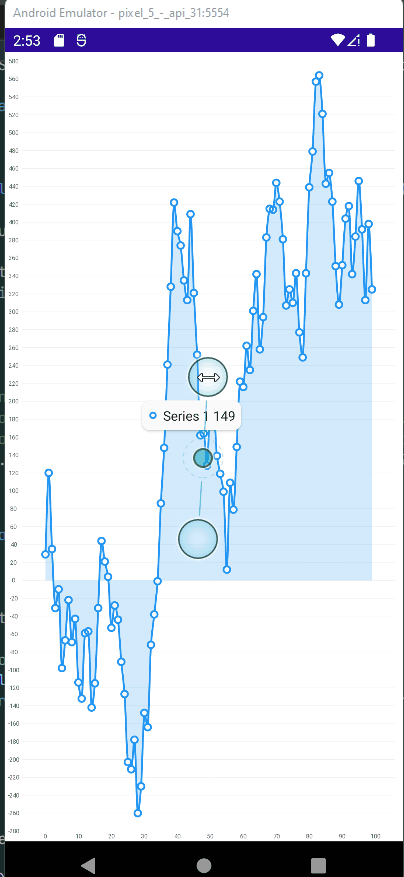Click the lower large zoom handle circle
The height and width of the screenshot is (877, 404).
[x=198, y=539]
